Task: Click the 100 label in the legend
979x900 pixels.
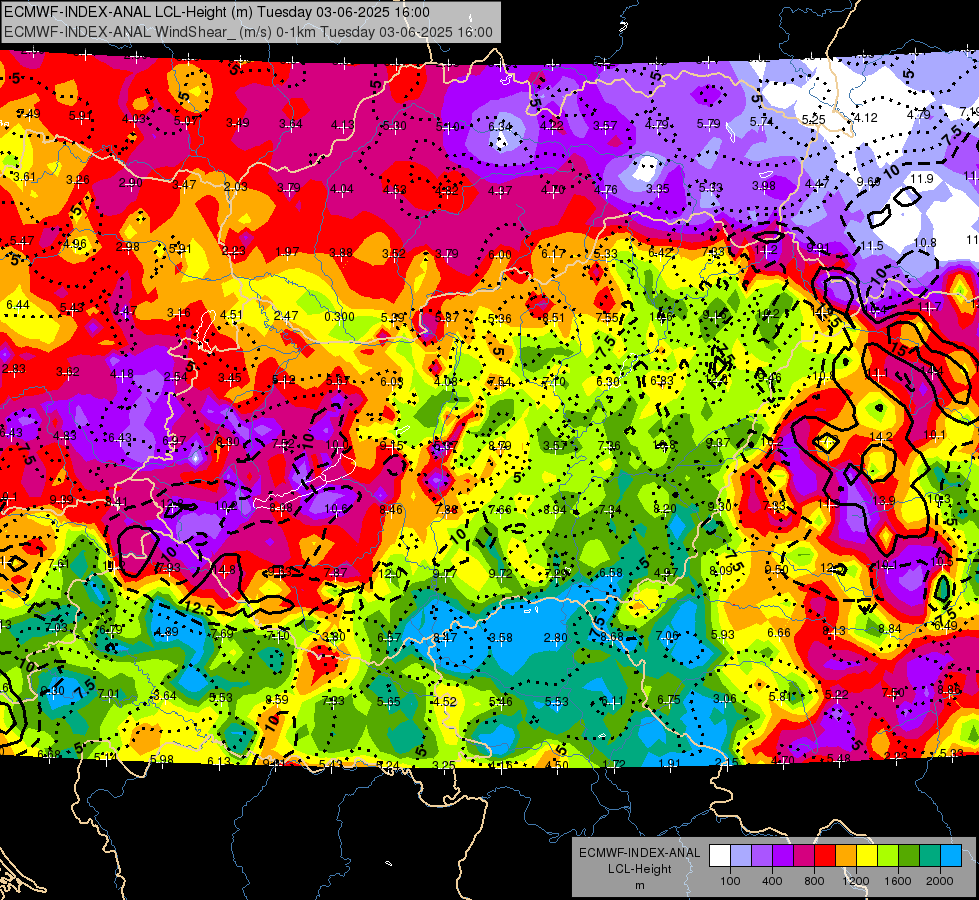Action: pyautogui.click(x=730, y=881)
